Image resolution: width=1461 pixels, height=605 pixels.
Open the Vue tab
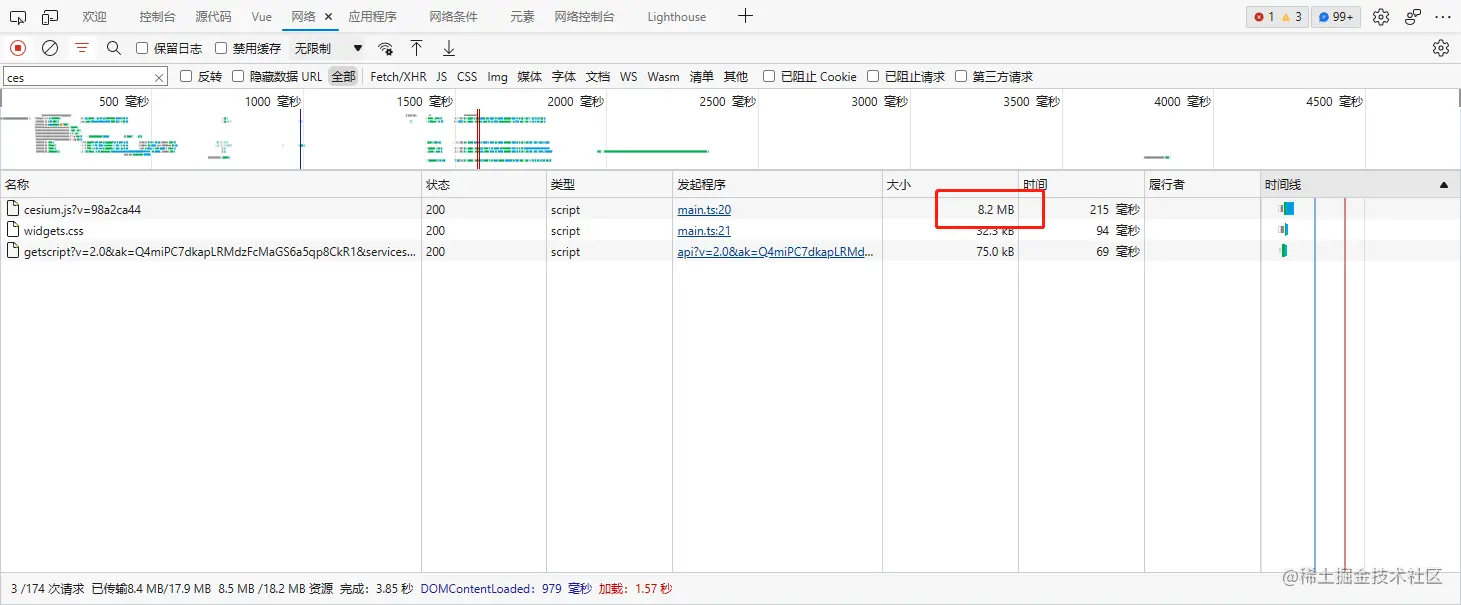(x=262, y=17)
